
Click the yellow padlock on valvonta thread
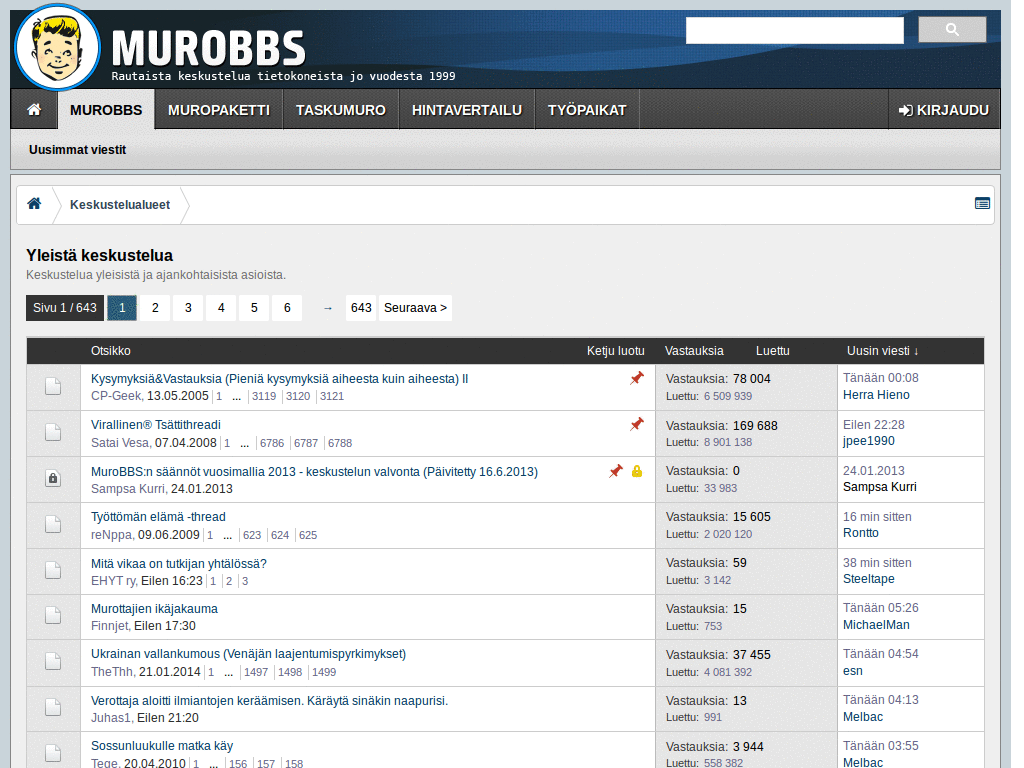tap(637, 471)
